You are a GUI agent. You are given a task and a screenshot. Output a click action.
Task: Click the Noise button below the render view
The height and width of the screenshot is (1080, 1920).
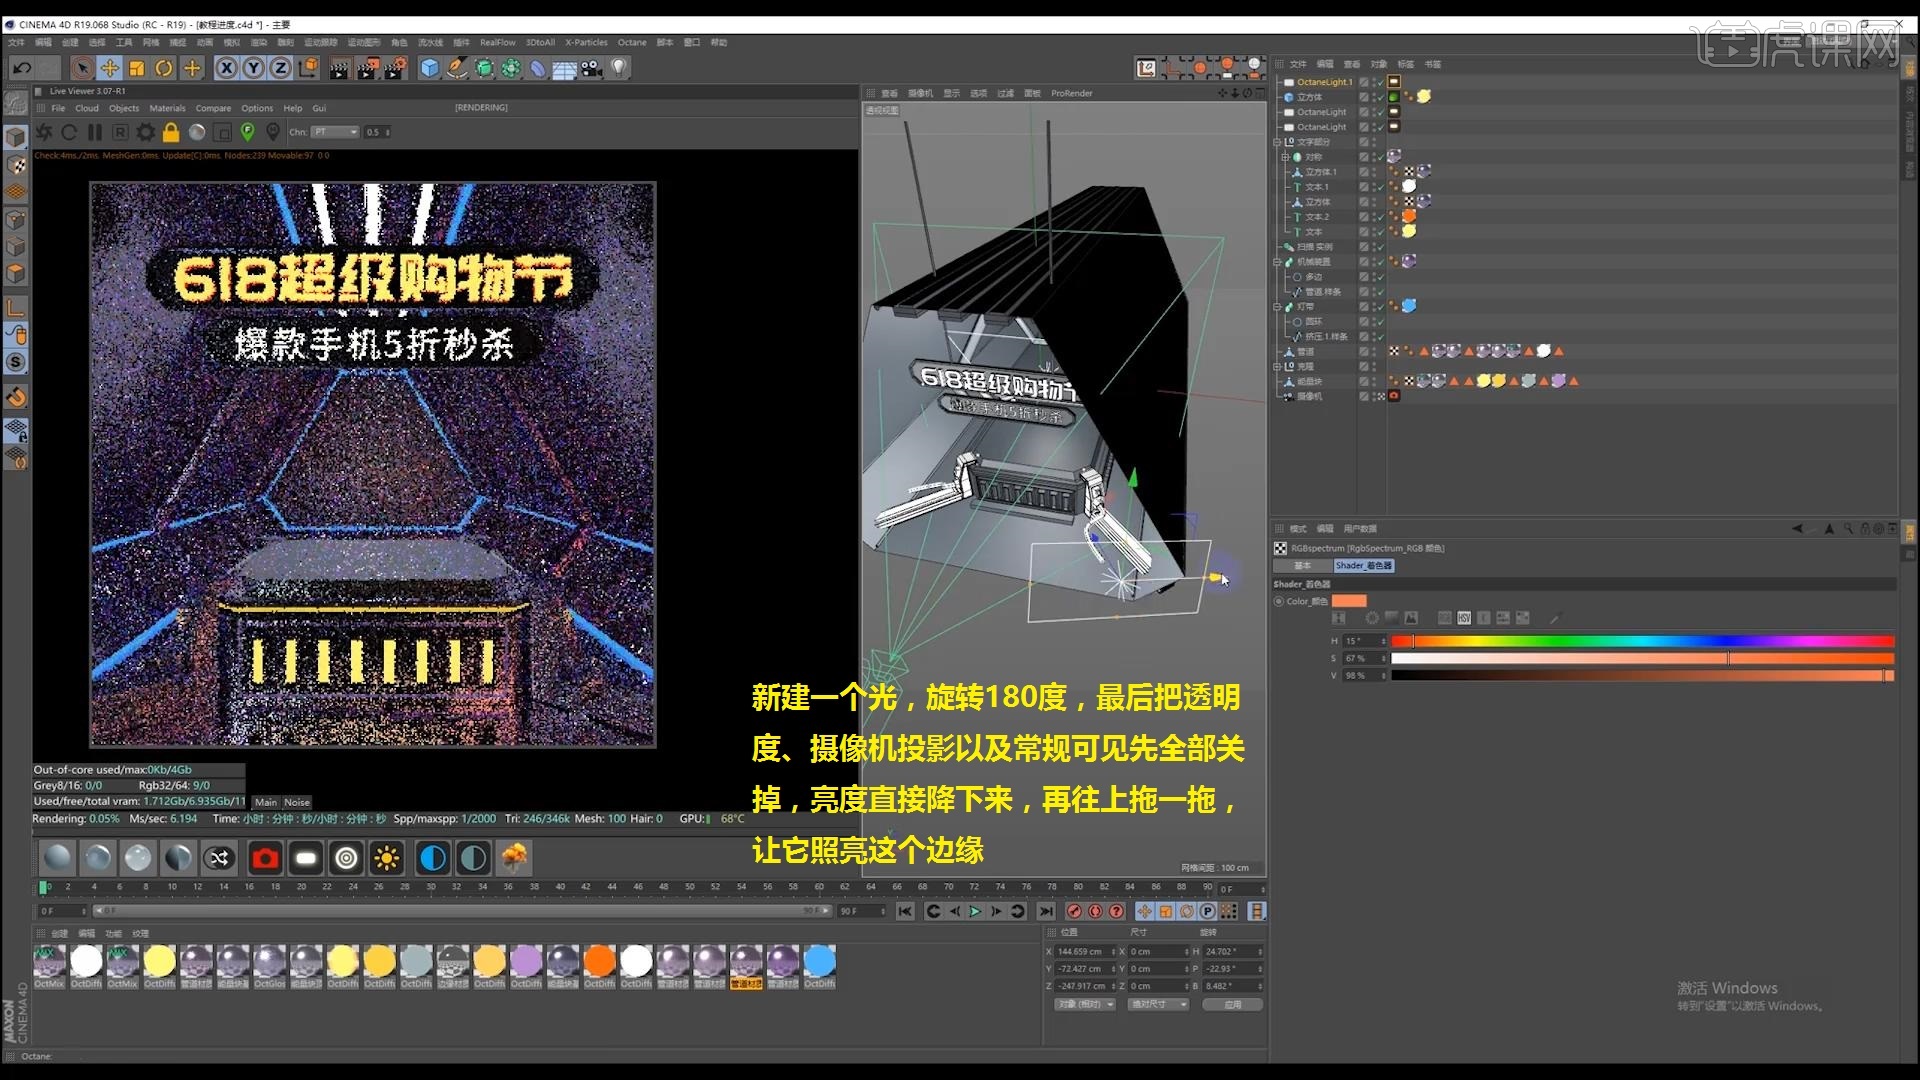[x=296, y=802]
